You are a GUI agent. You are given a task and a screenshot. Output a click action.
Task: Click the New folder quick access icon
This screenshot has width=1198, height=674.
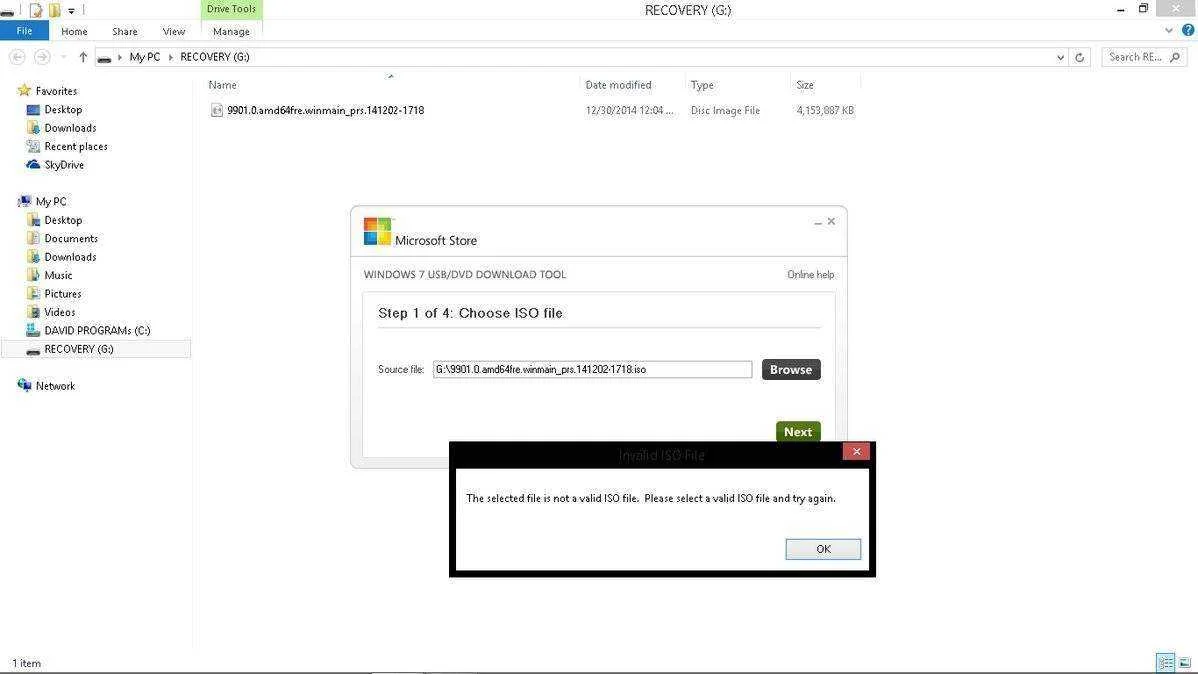tap(55, 10)
